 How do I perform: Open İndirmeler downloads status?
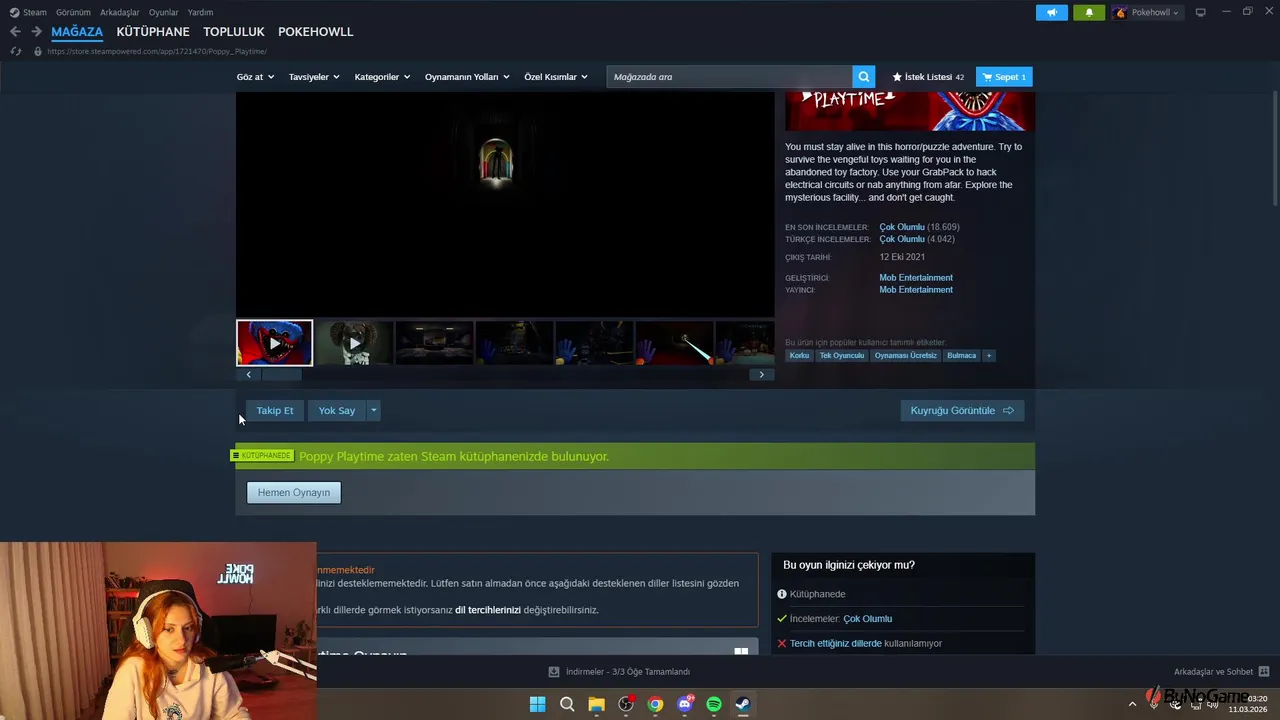pos(619,672)
